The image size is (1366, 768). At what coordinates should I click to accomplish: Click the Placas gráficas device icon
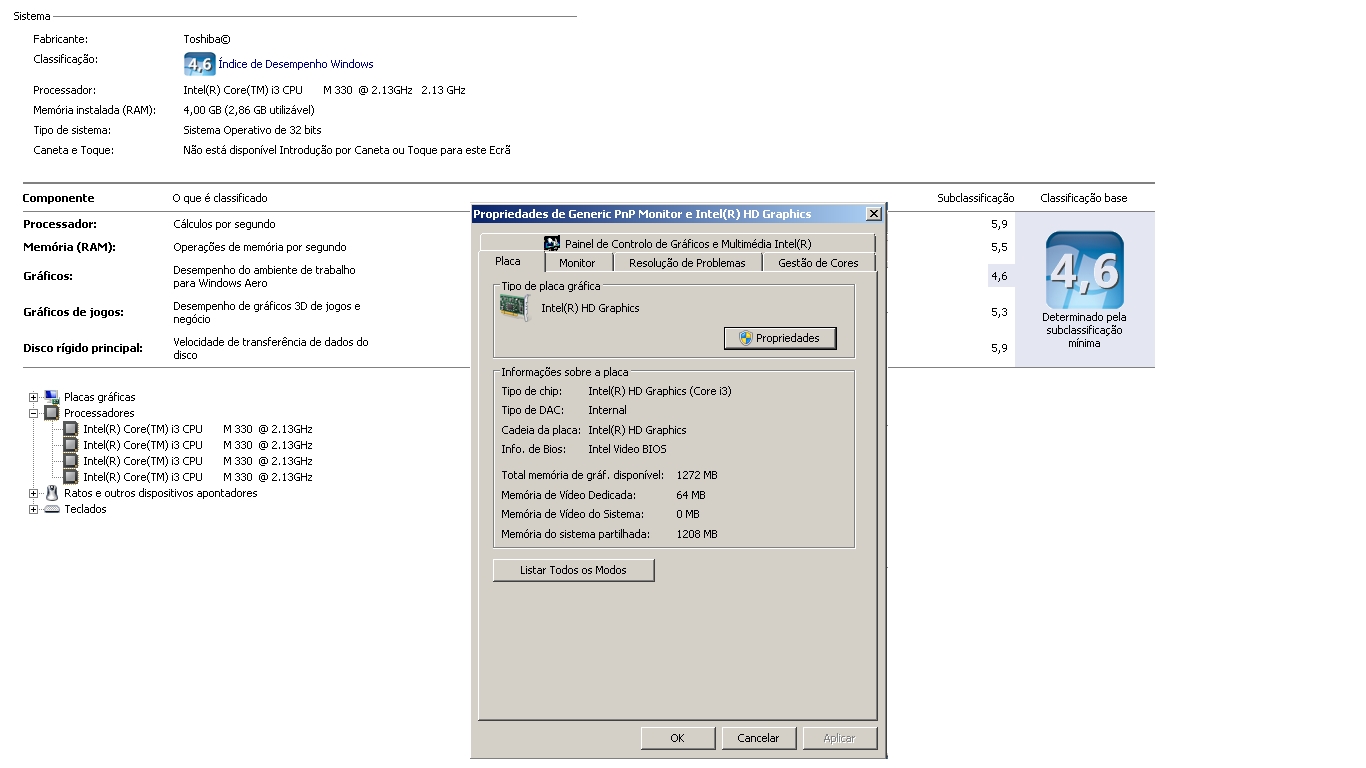pos(52,397)
